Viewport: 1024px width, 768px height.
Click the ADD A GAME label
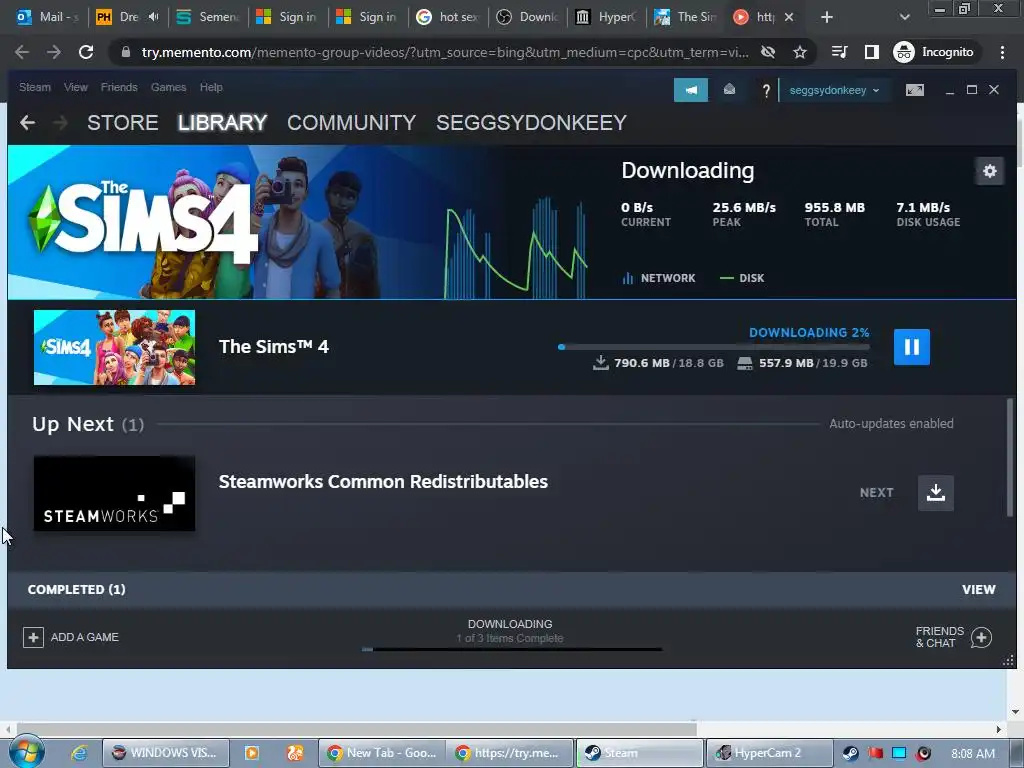click(x=85, y=637)
